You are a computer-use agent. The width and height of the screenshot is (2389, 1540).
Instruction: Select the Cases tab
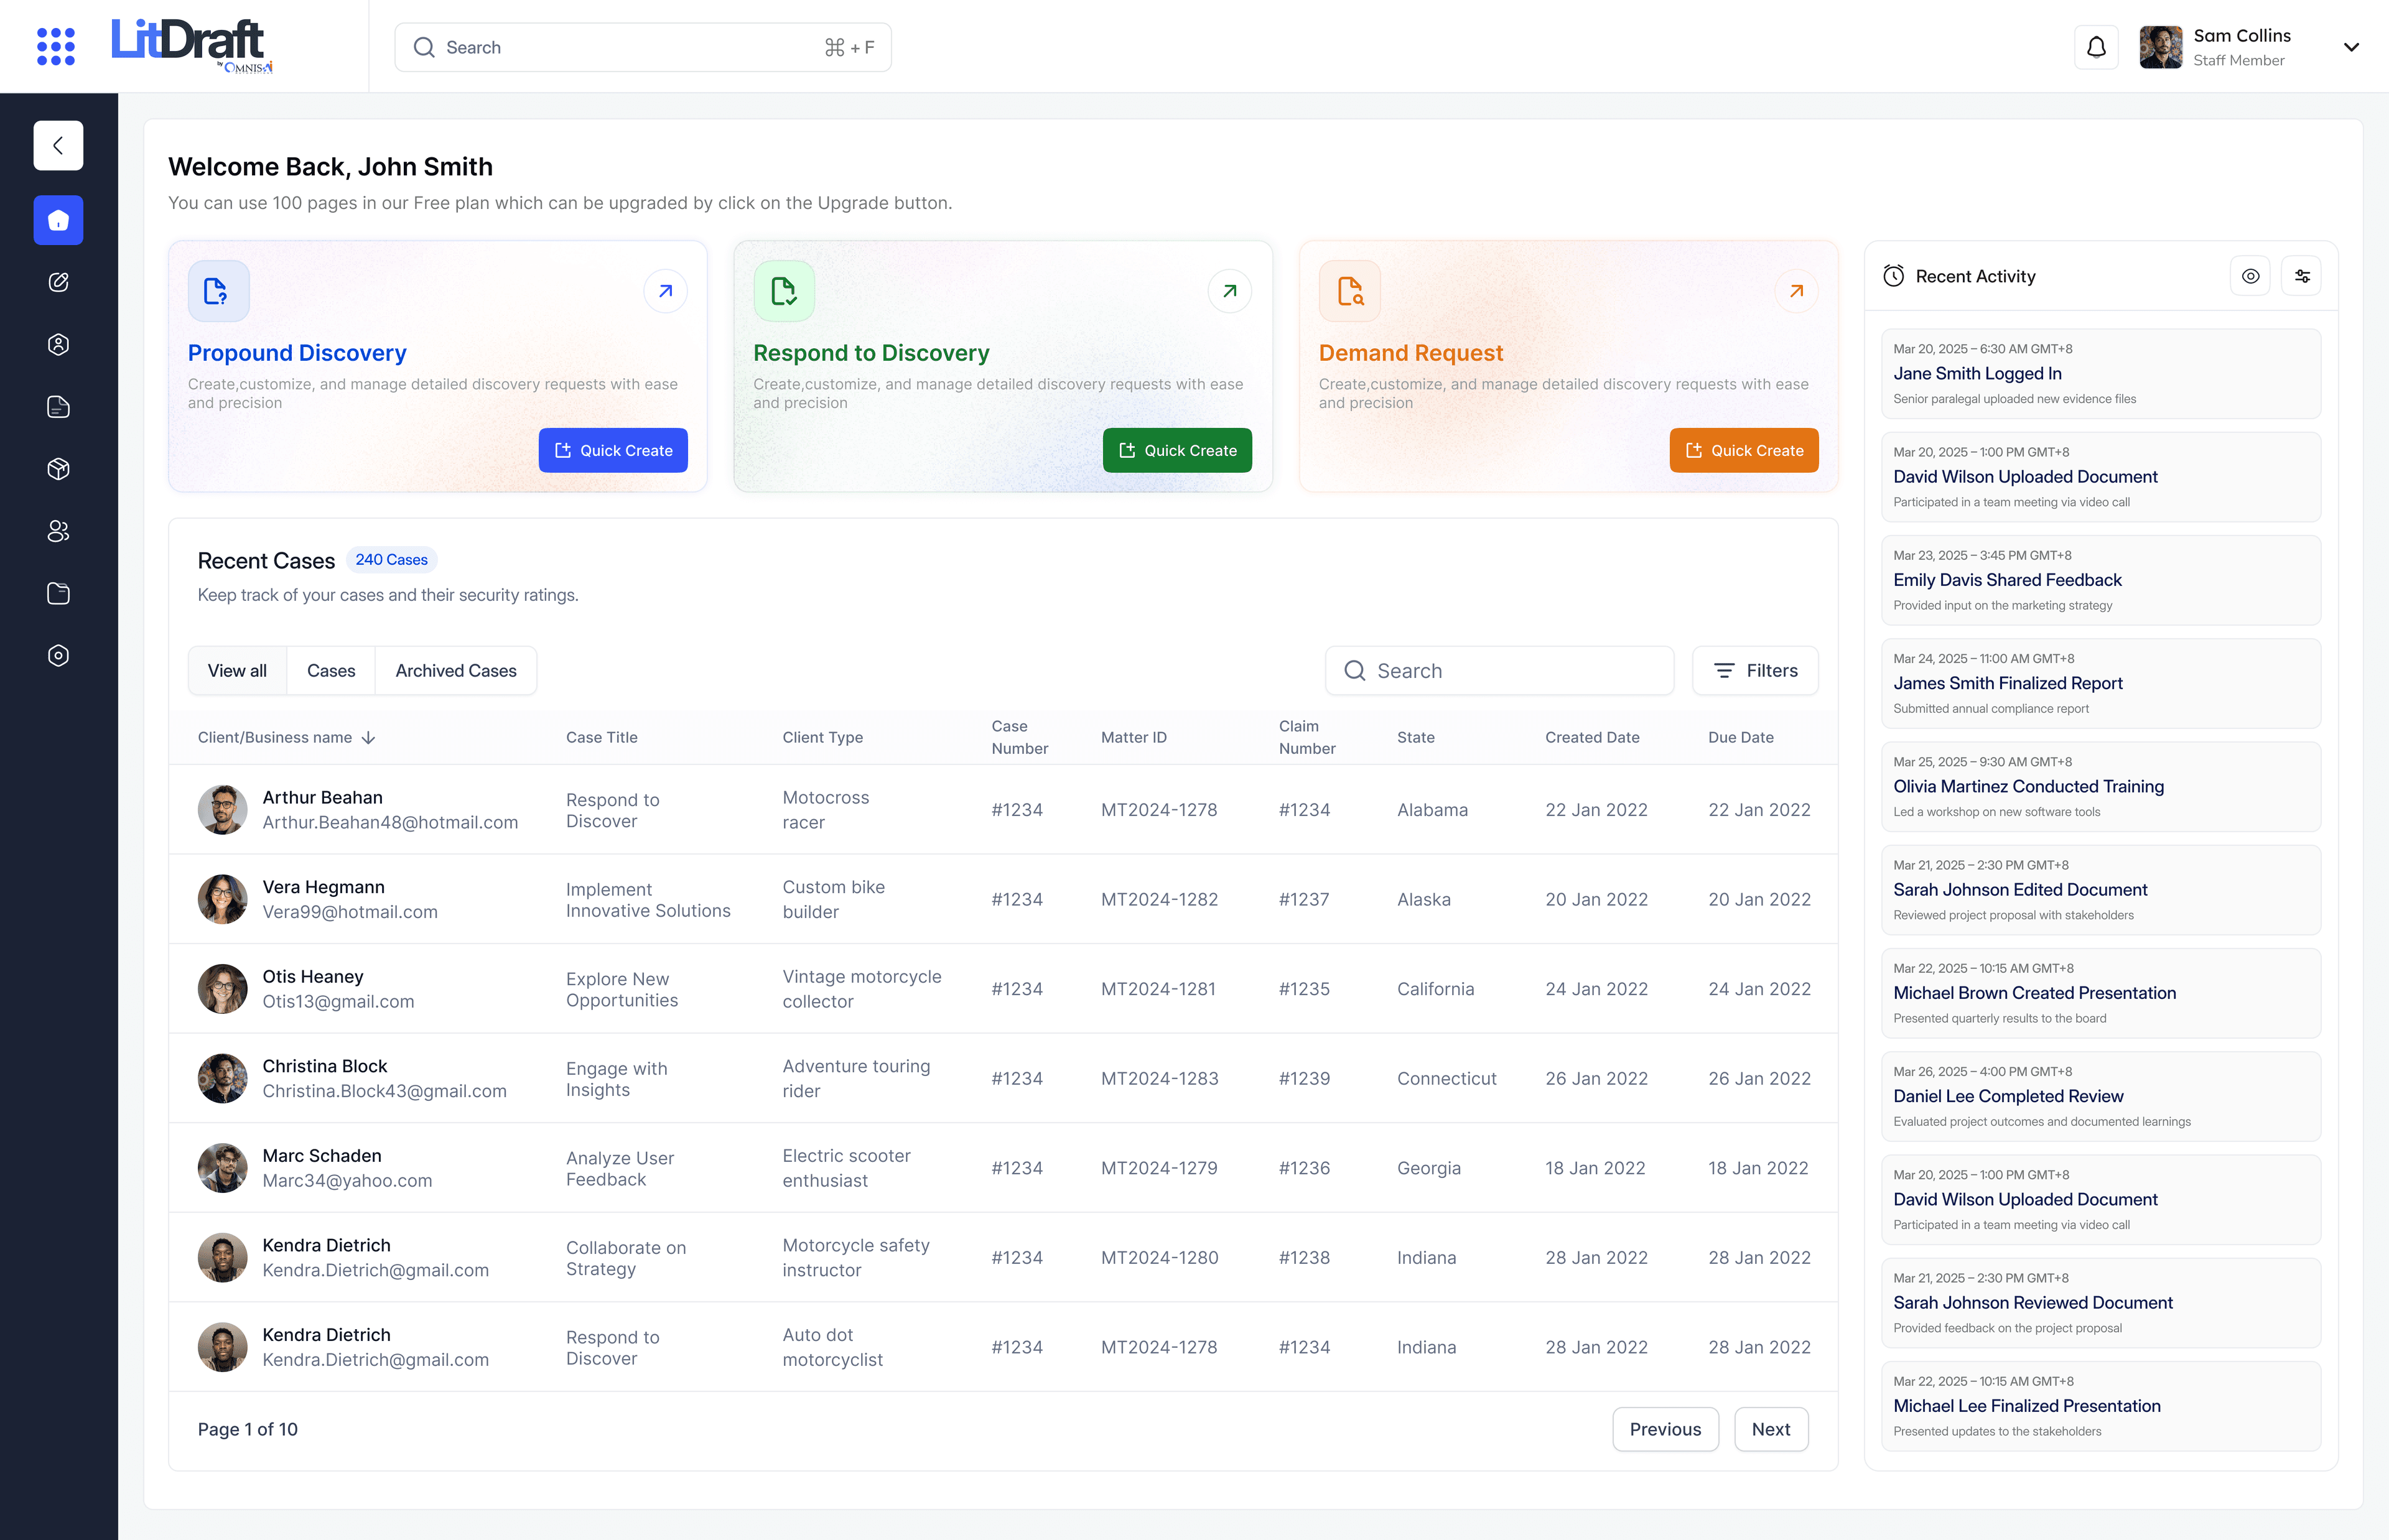[x=331, y=671]
